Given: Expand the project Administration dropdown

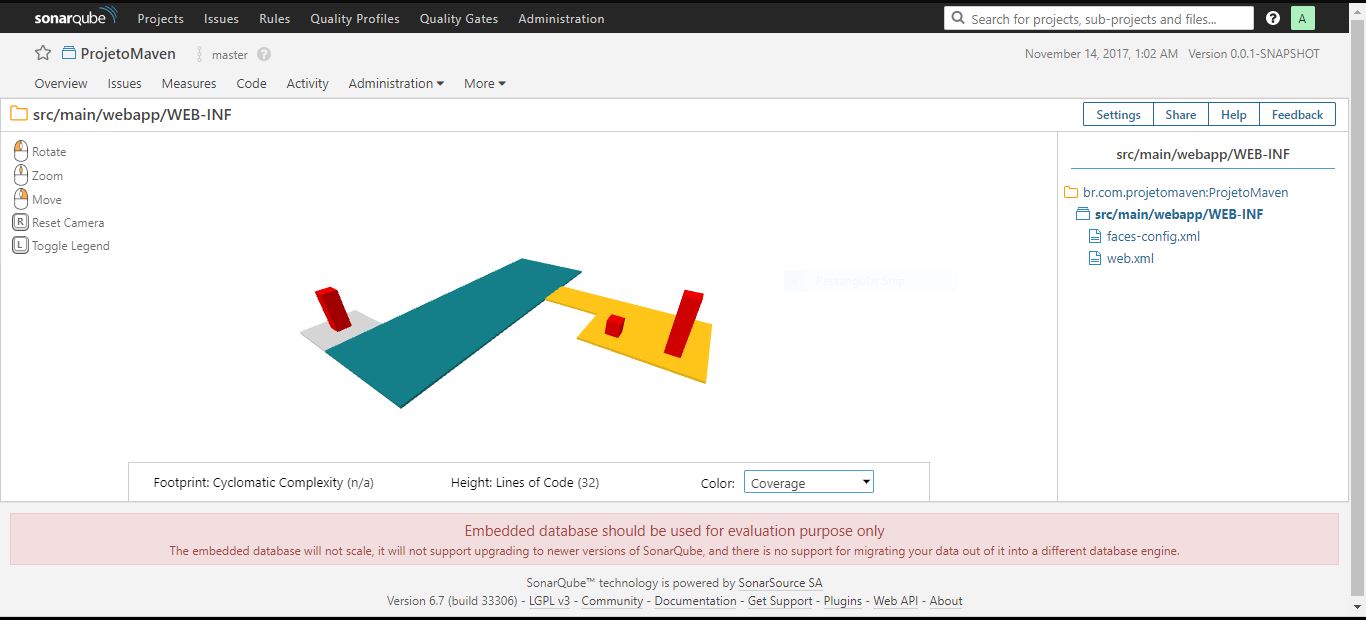Looking at the screenshot, I should click(x=396, y=84).
